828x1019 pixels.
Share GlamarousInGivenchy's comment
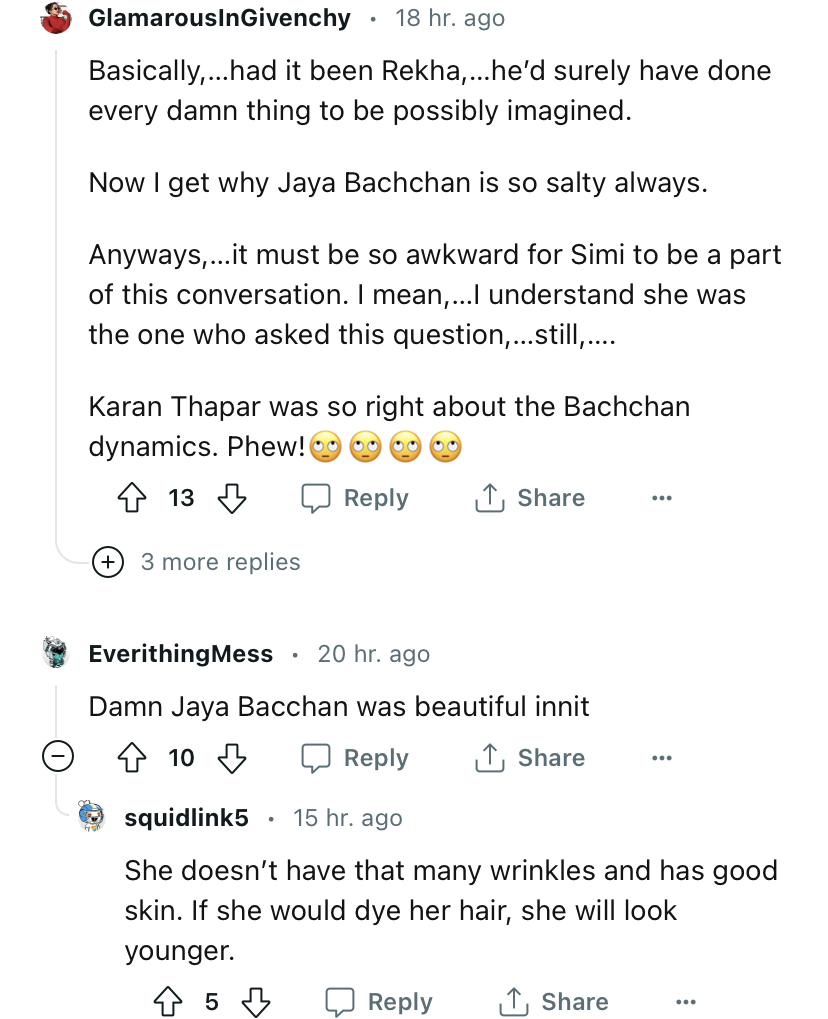[x=530, y=498]
